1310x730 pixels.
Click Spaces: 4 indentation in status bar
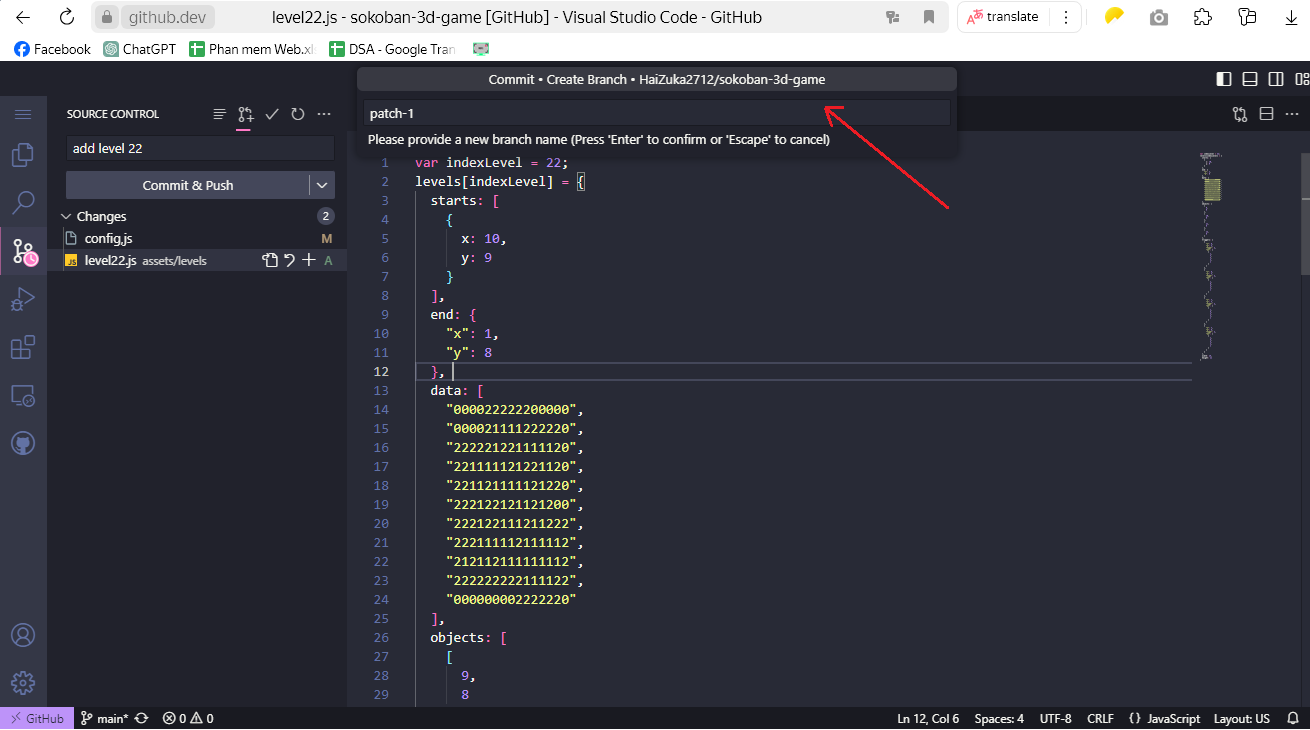pyautogui.click(x=999, y=718)
